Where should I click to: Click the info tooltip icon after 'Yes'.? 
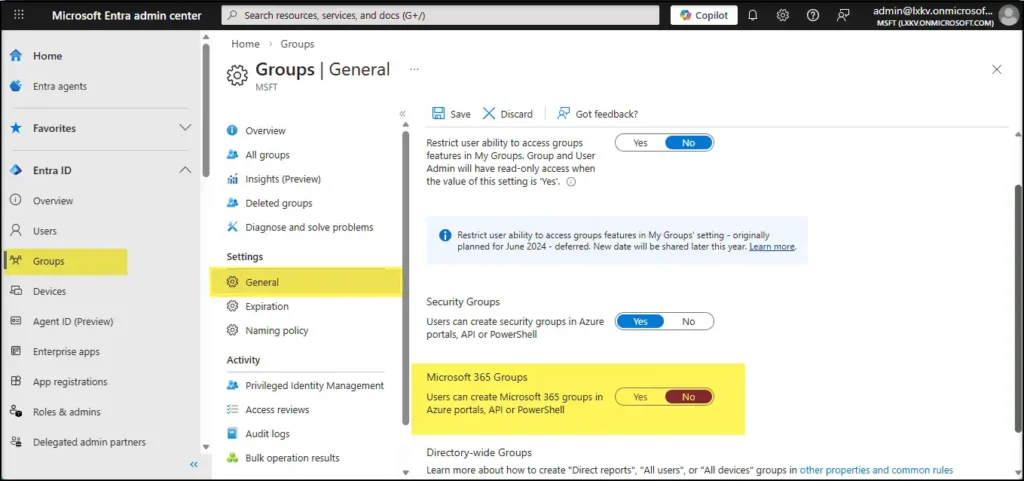pos(571,182)
